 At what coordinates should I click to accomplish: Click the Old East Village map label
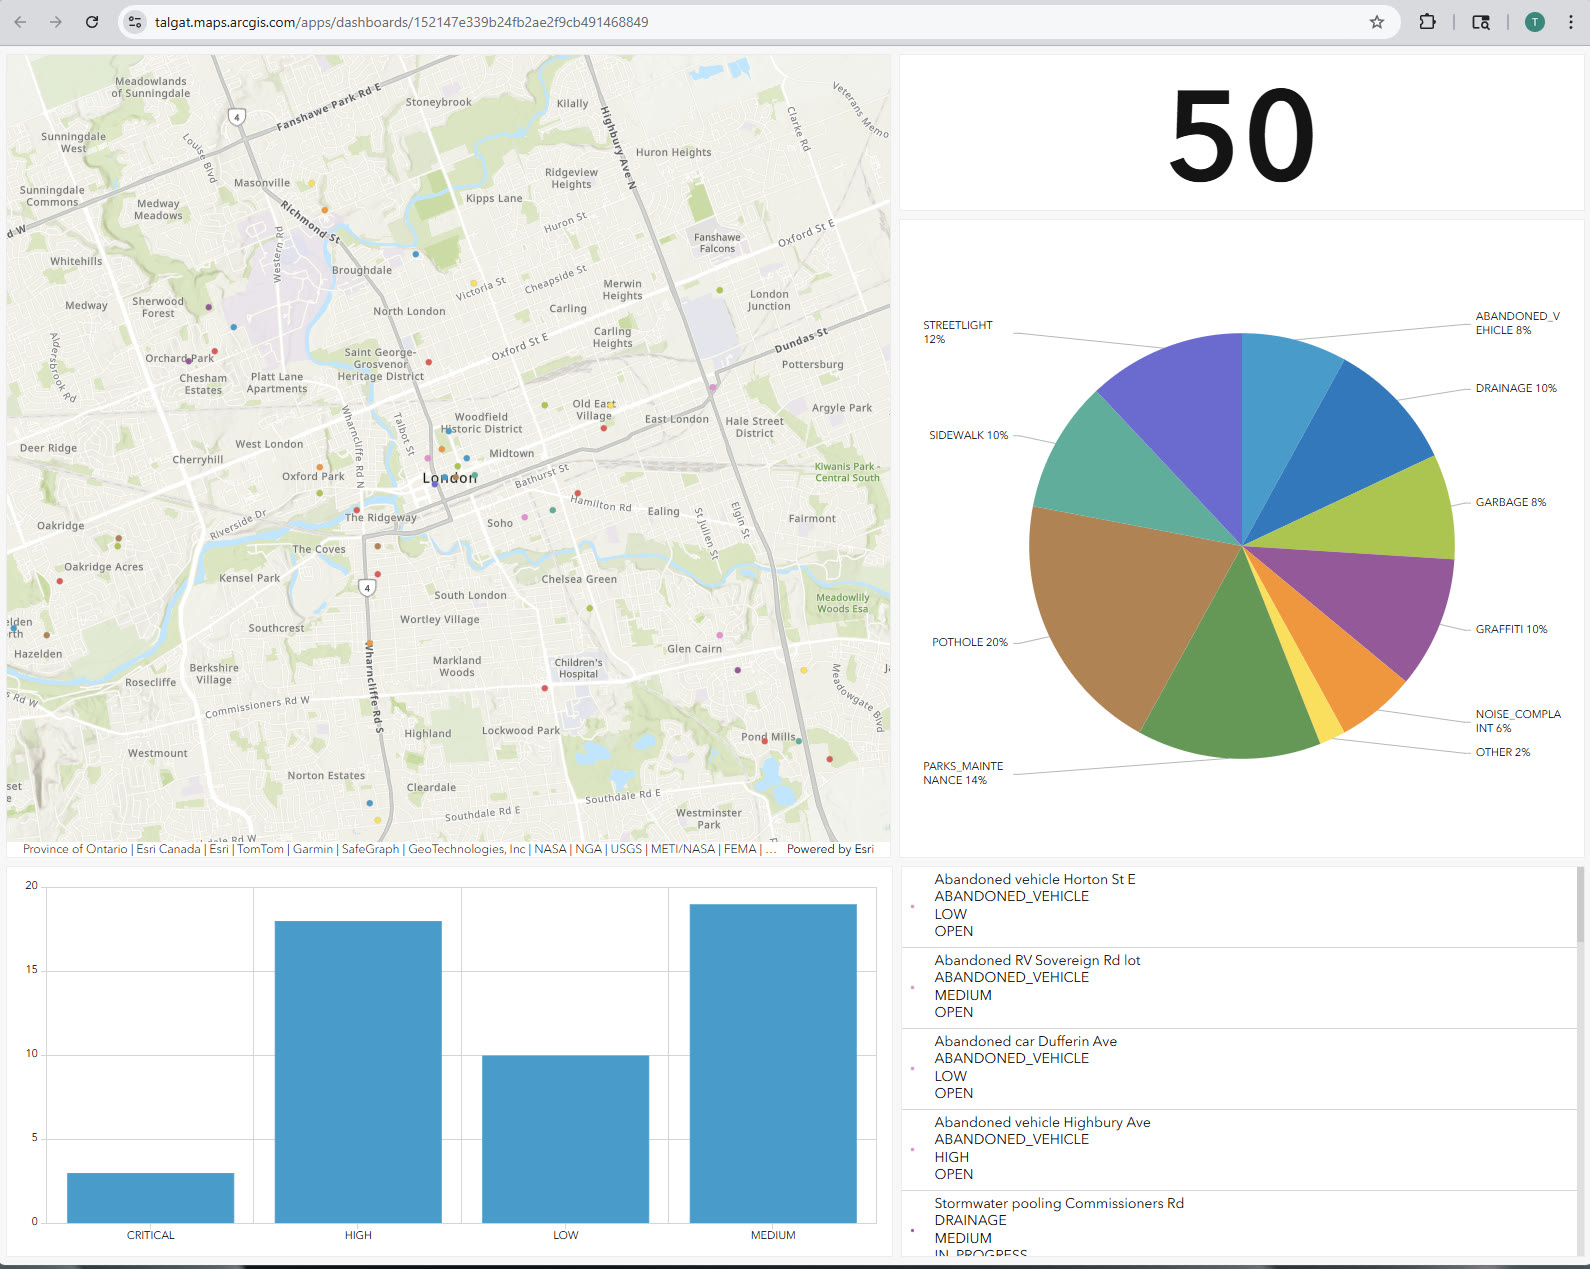[593, 410]
